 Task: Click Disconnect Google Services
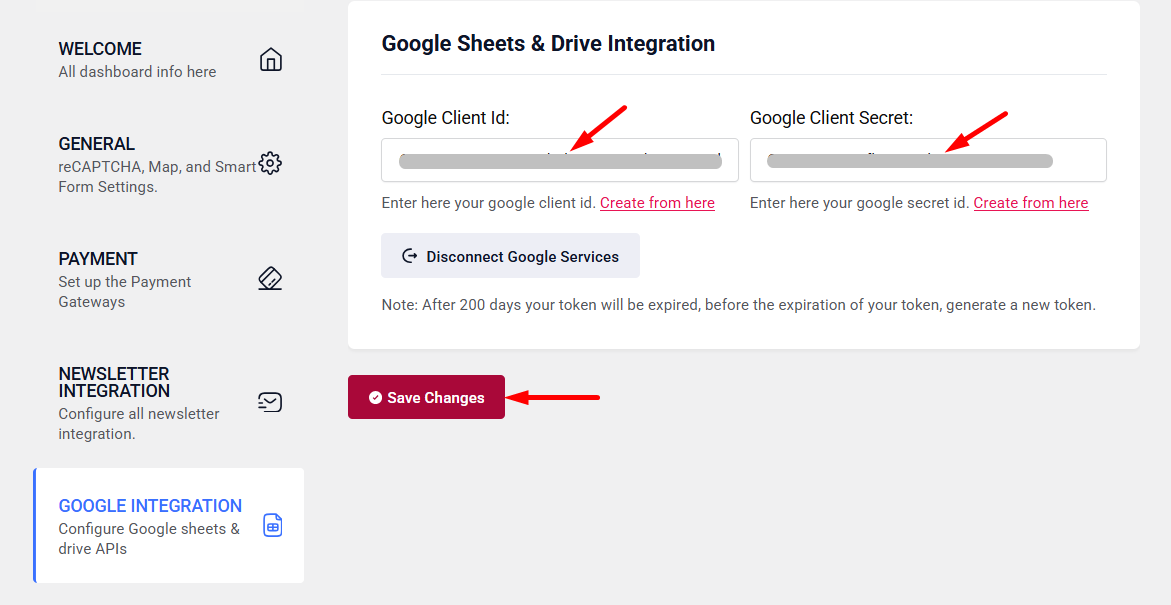[x=510, y=256]
